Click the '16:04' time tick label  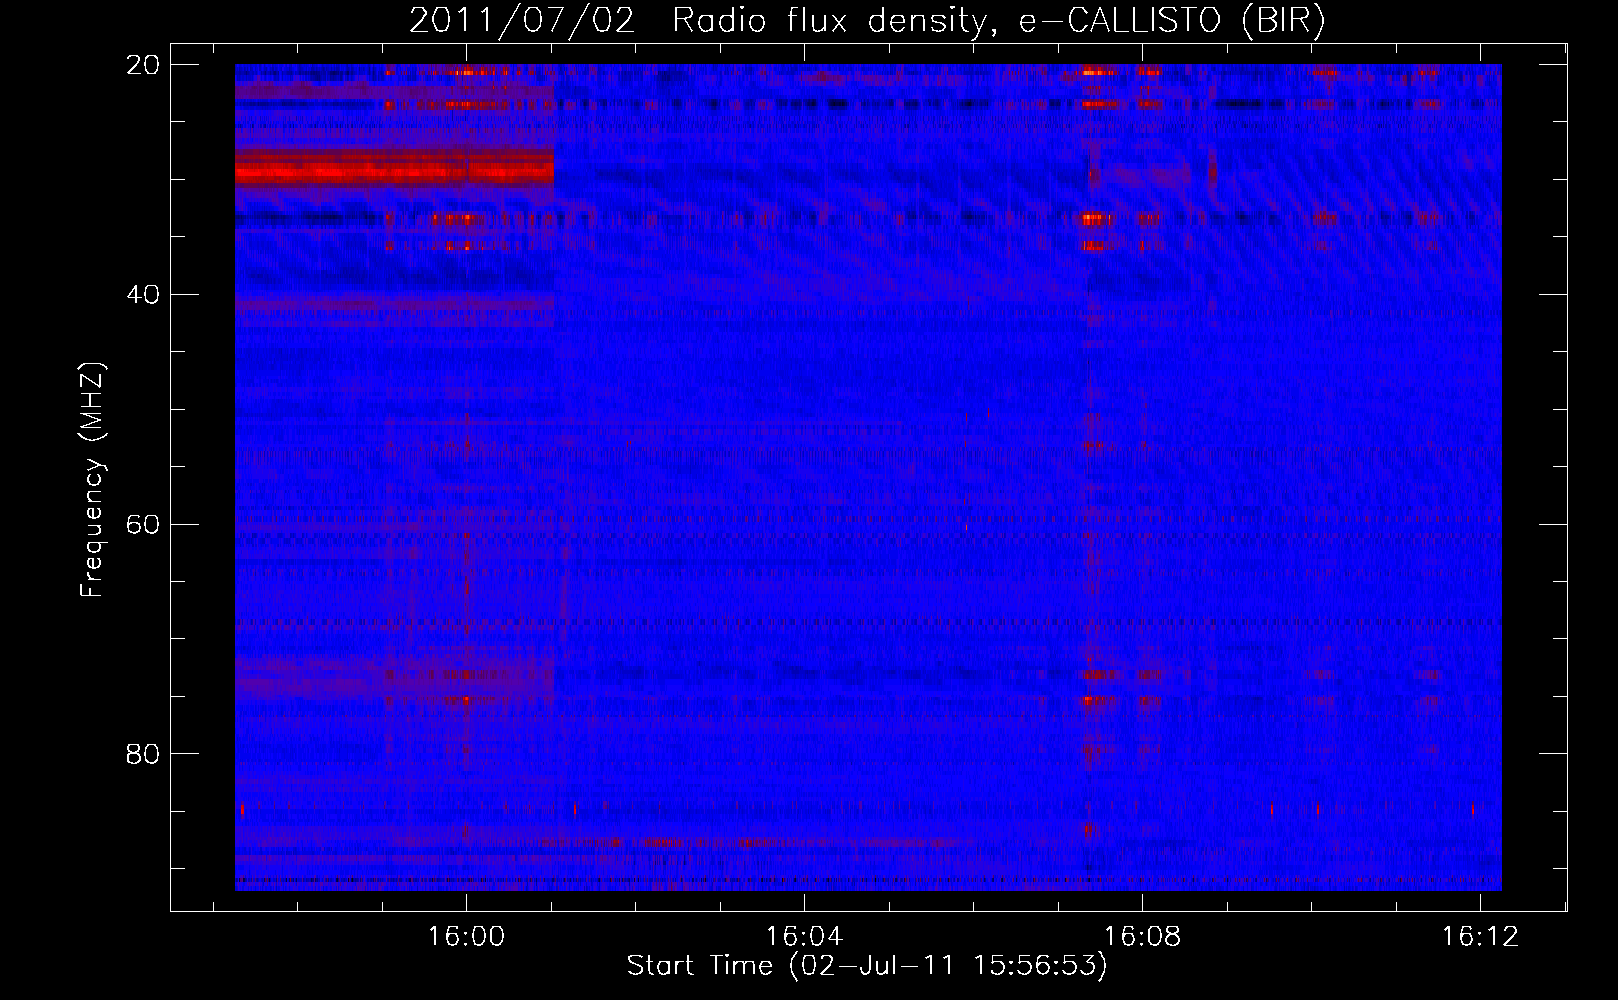pyautogui.click(x=804, y=937)
